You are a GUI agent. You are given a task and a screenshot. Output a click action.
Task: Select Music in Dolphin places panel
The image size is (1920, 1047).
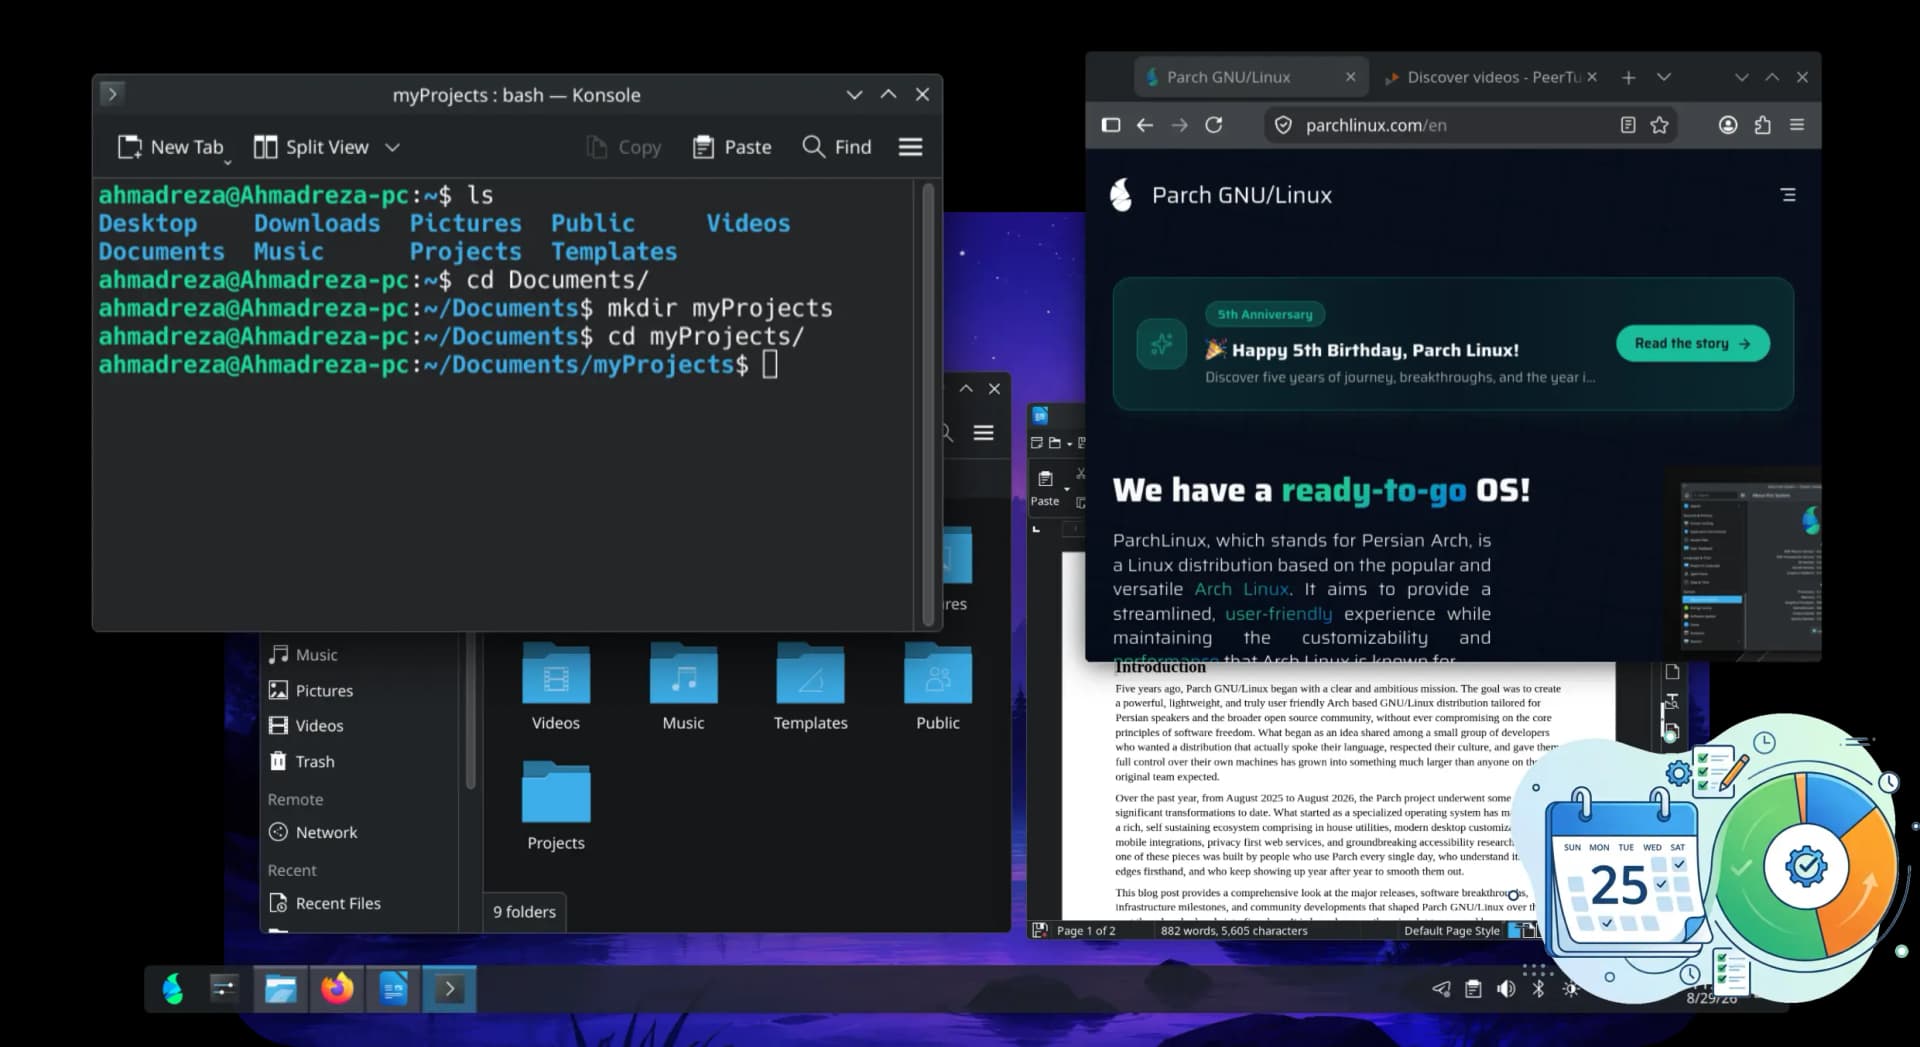(303, 655)
